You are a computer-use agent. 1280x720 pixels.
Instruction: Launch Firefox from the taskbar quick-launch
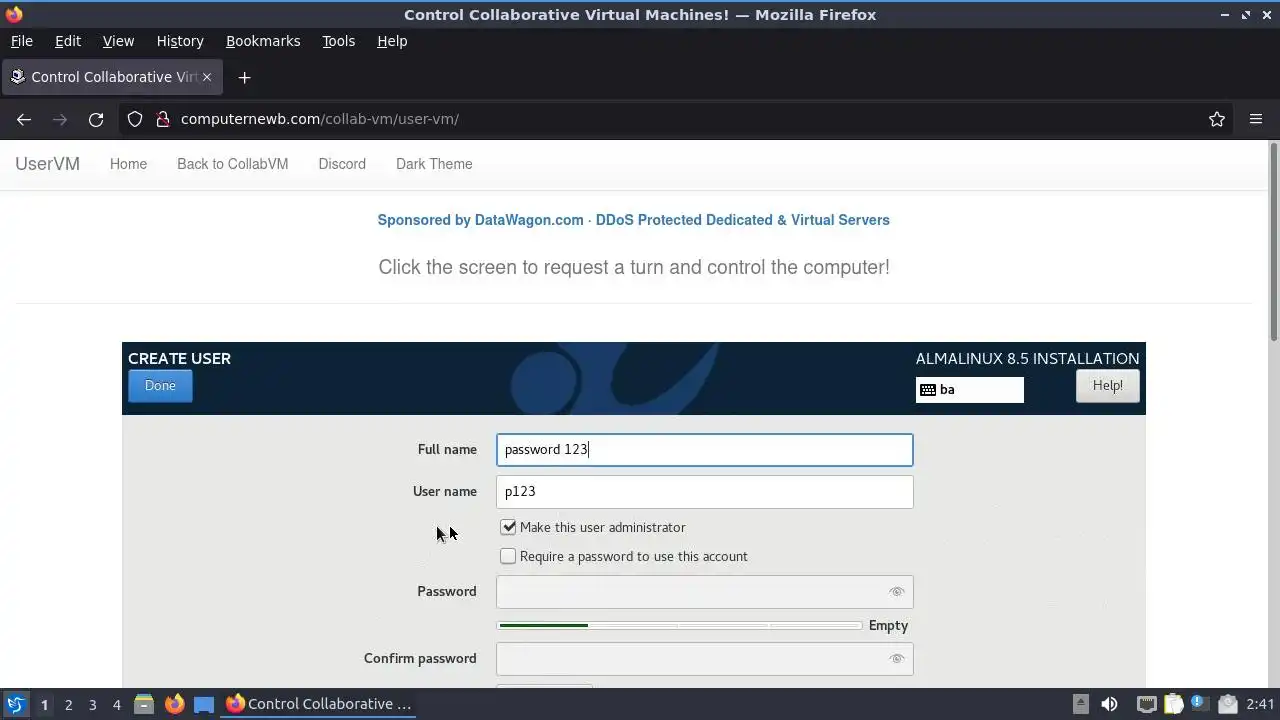click(x=174, y=704)
